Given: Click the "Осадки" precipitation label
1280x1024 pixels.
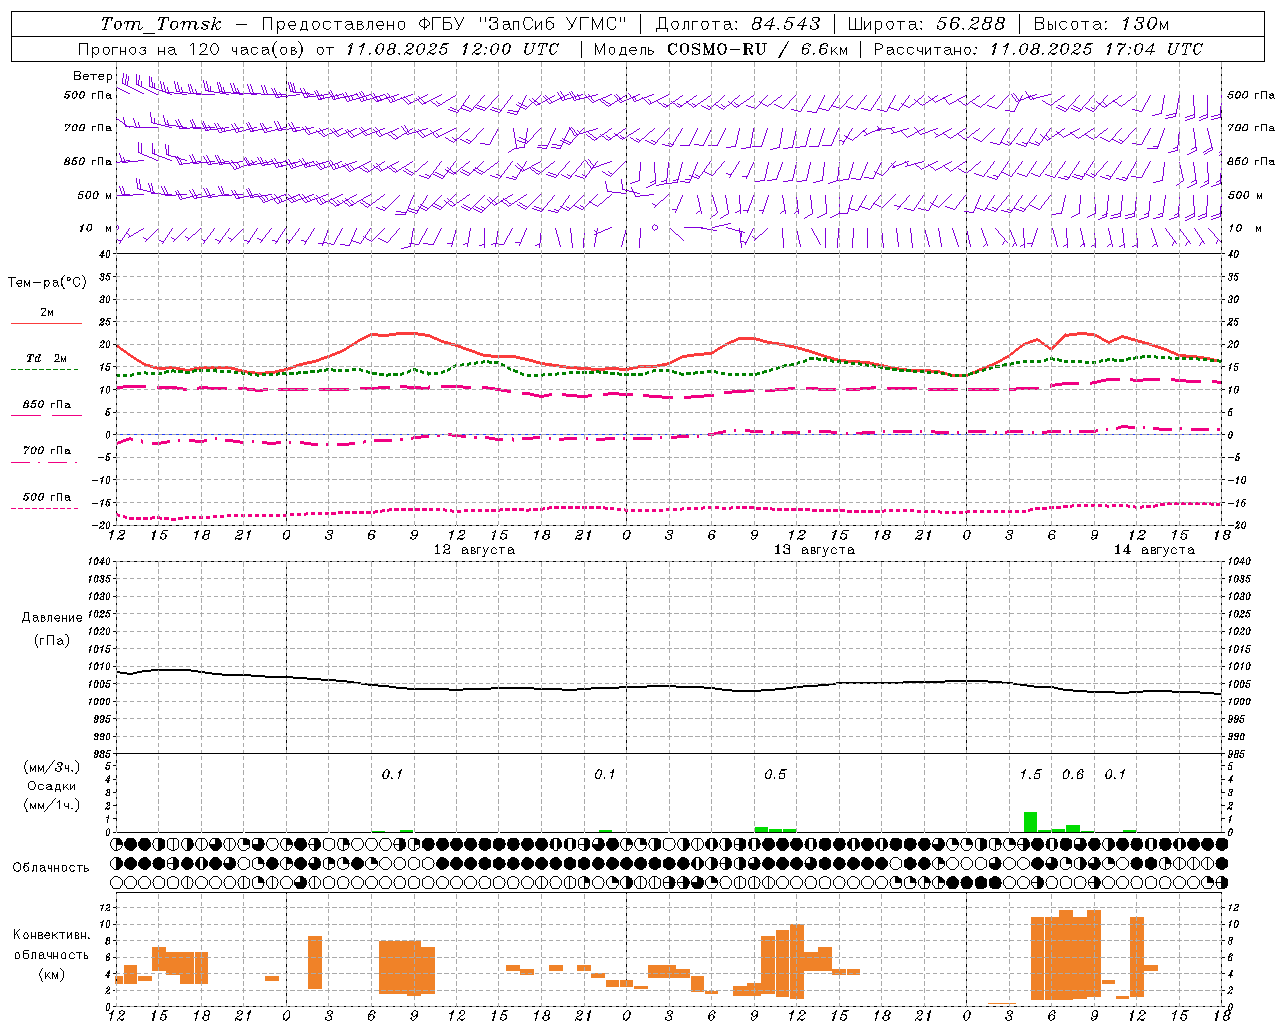Looking at the screenshot, I should tap(52, 786).
